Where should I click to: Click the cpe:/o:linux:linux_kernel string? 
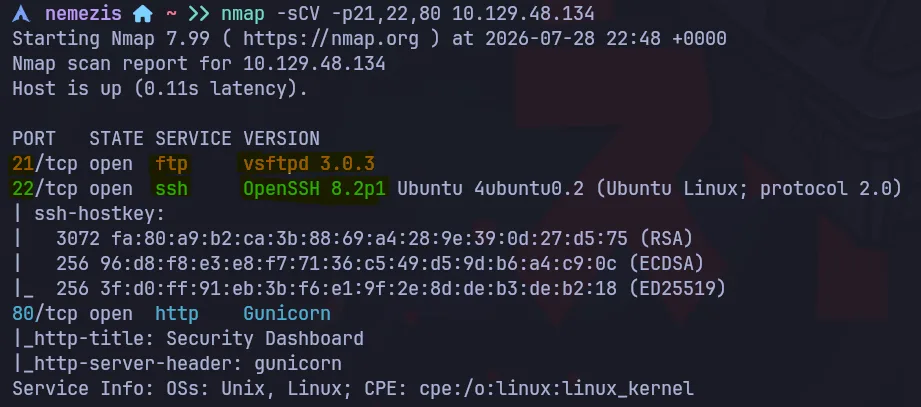(556, 389)
